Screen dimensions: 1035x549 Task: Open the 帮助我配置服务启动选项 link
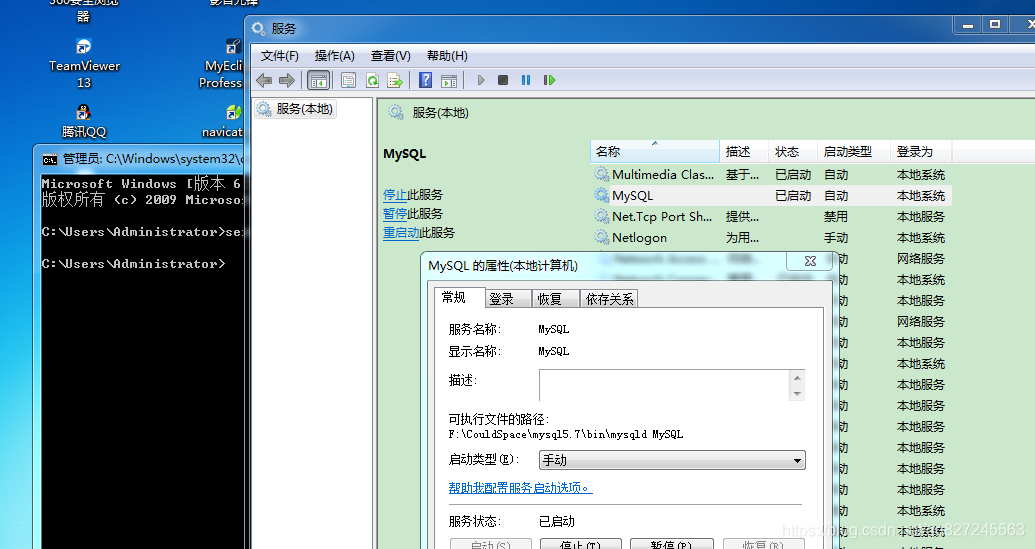coord(520,488)
